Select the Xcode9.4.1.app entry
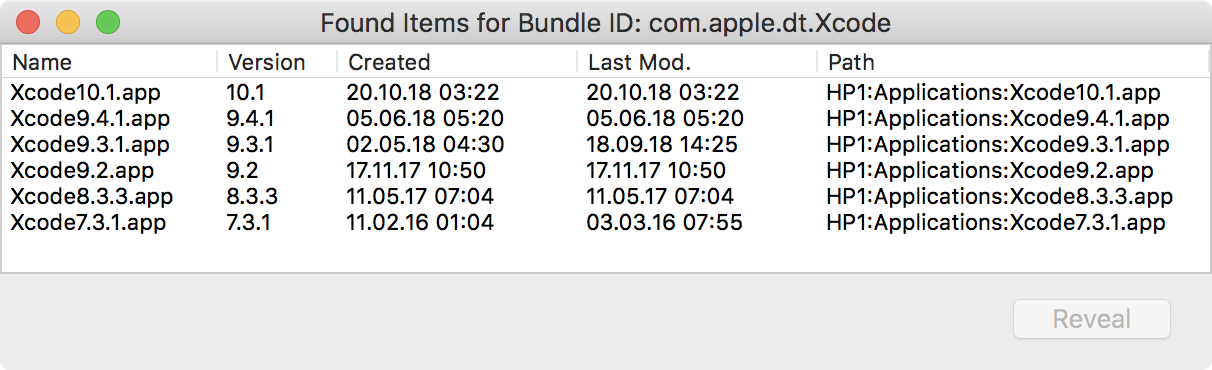The image size is (1212, 370). tap(606, 119)
